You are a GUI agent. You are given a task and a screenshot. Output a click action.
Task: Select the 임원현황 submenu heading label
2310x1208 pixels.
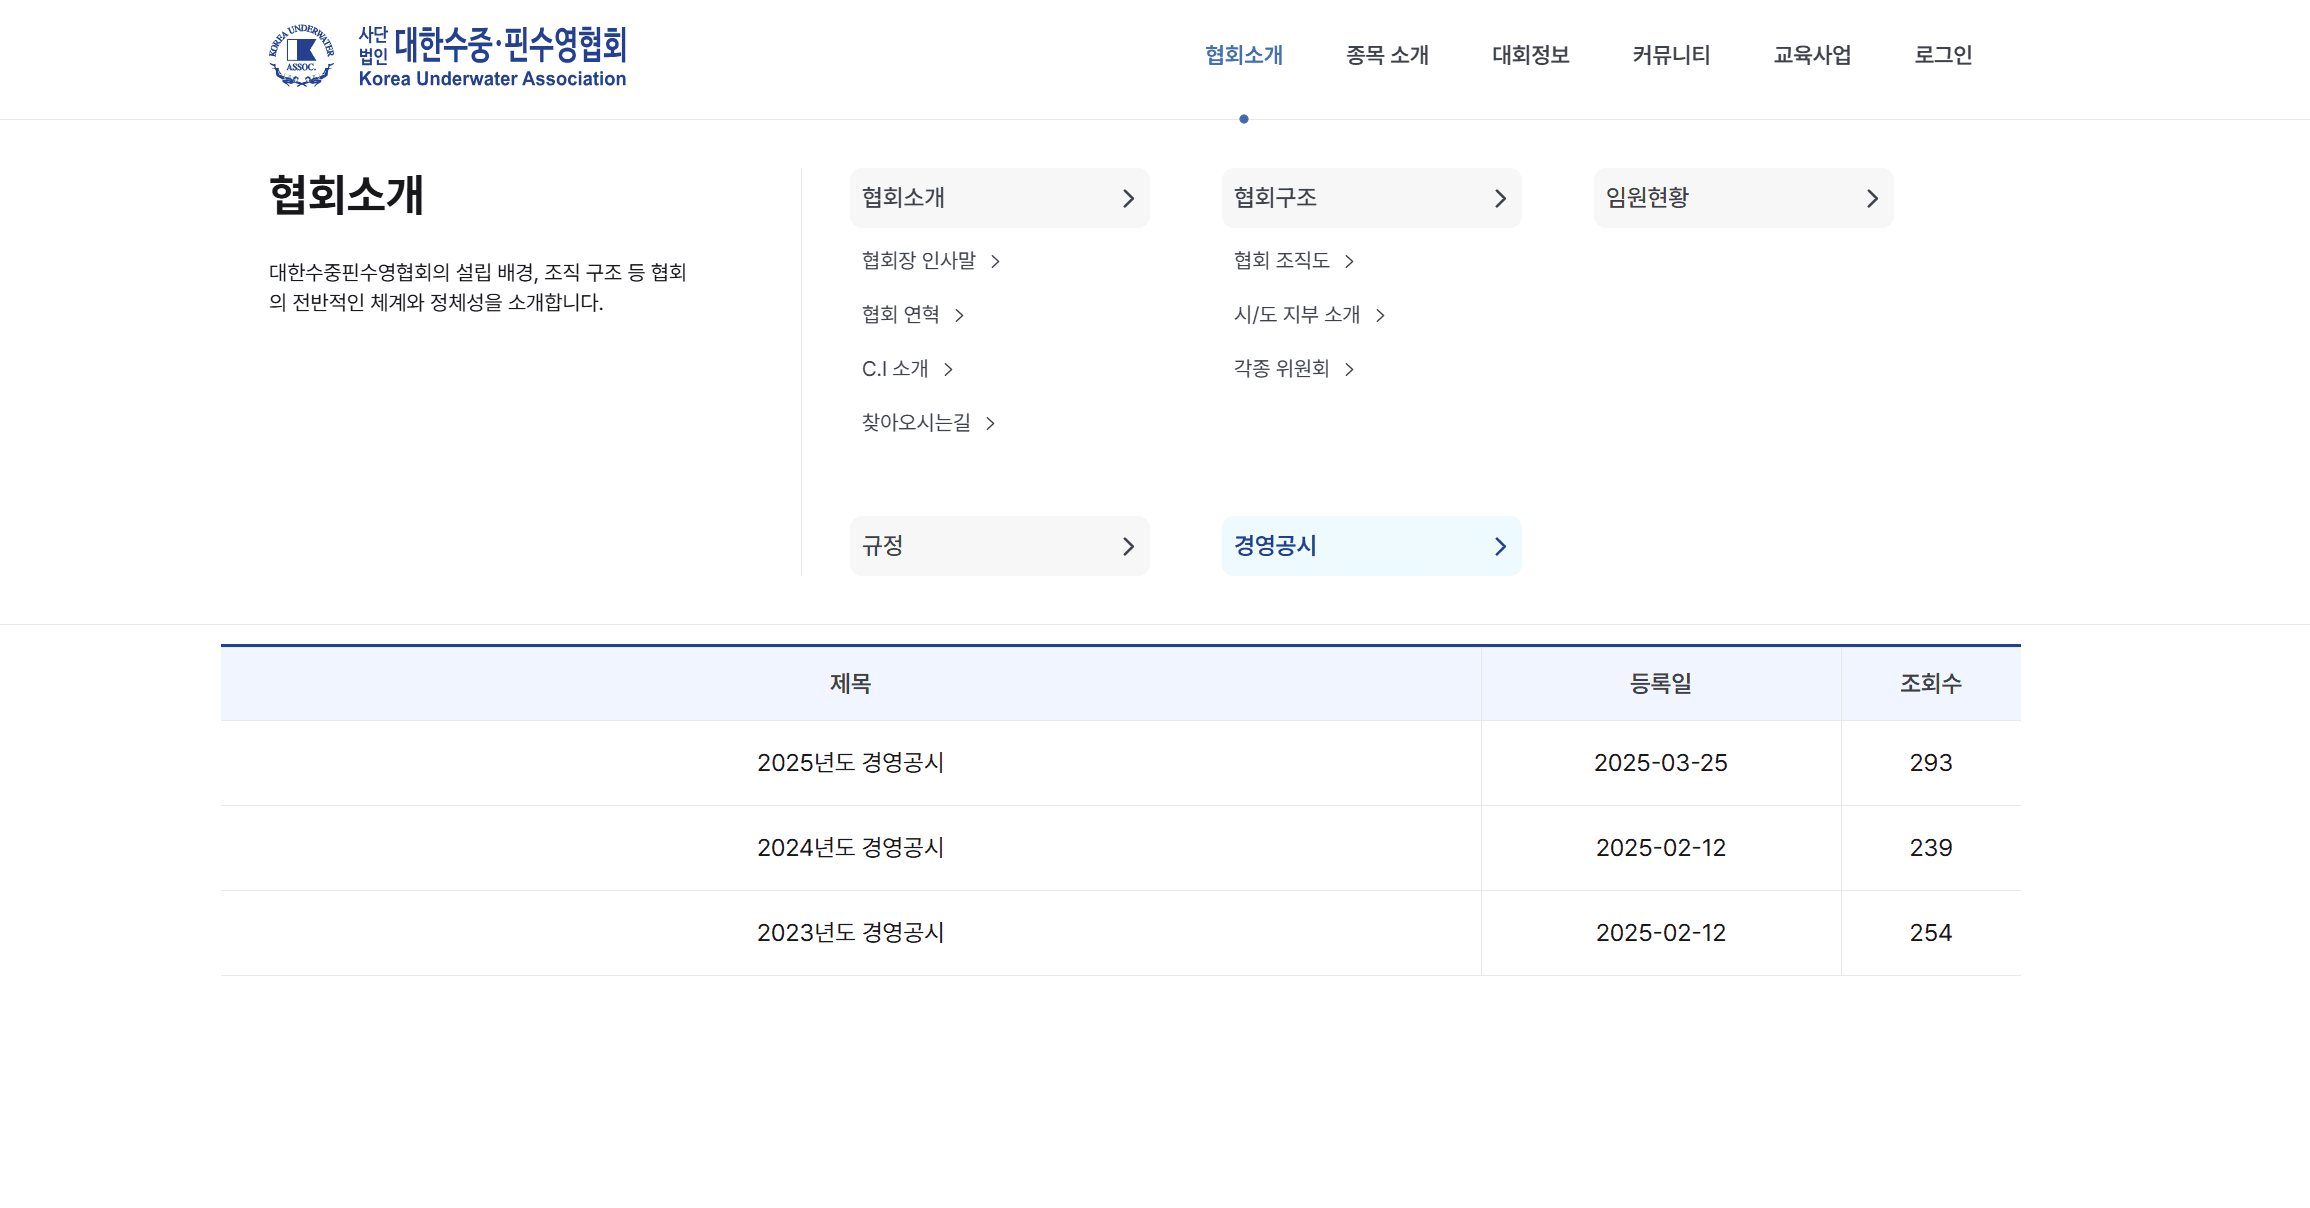point(1647,198)
